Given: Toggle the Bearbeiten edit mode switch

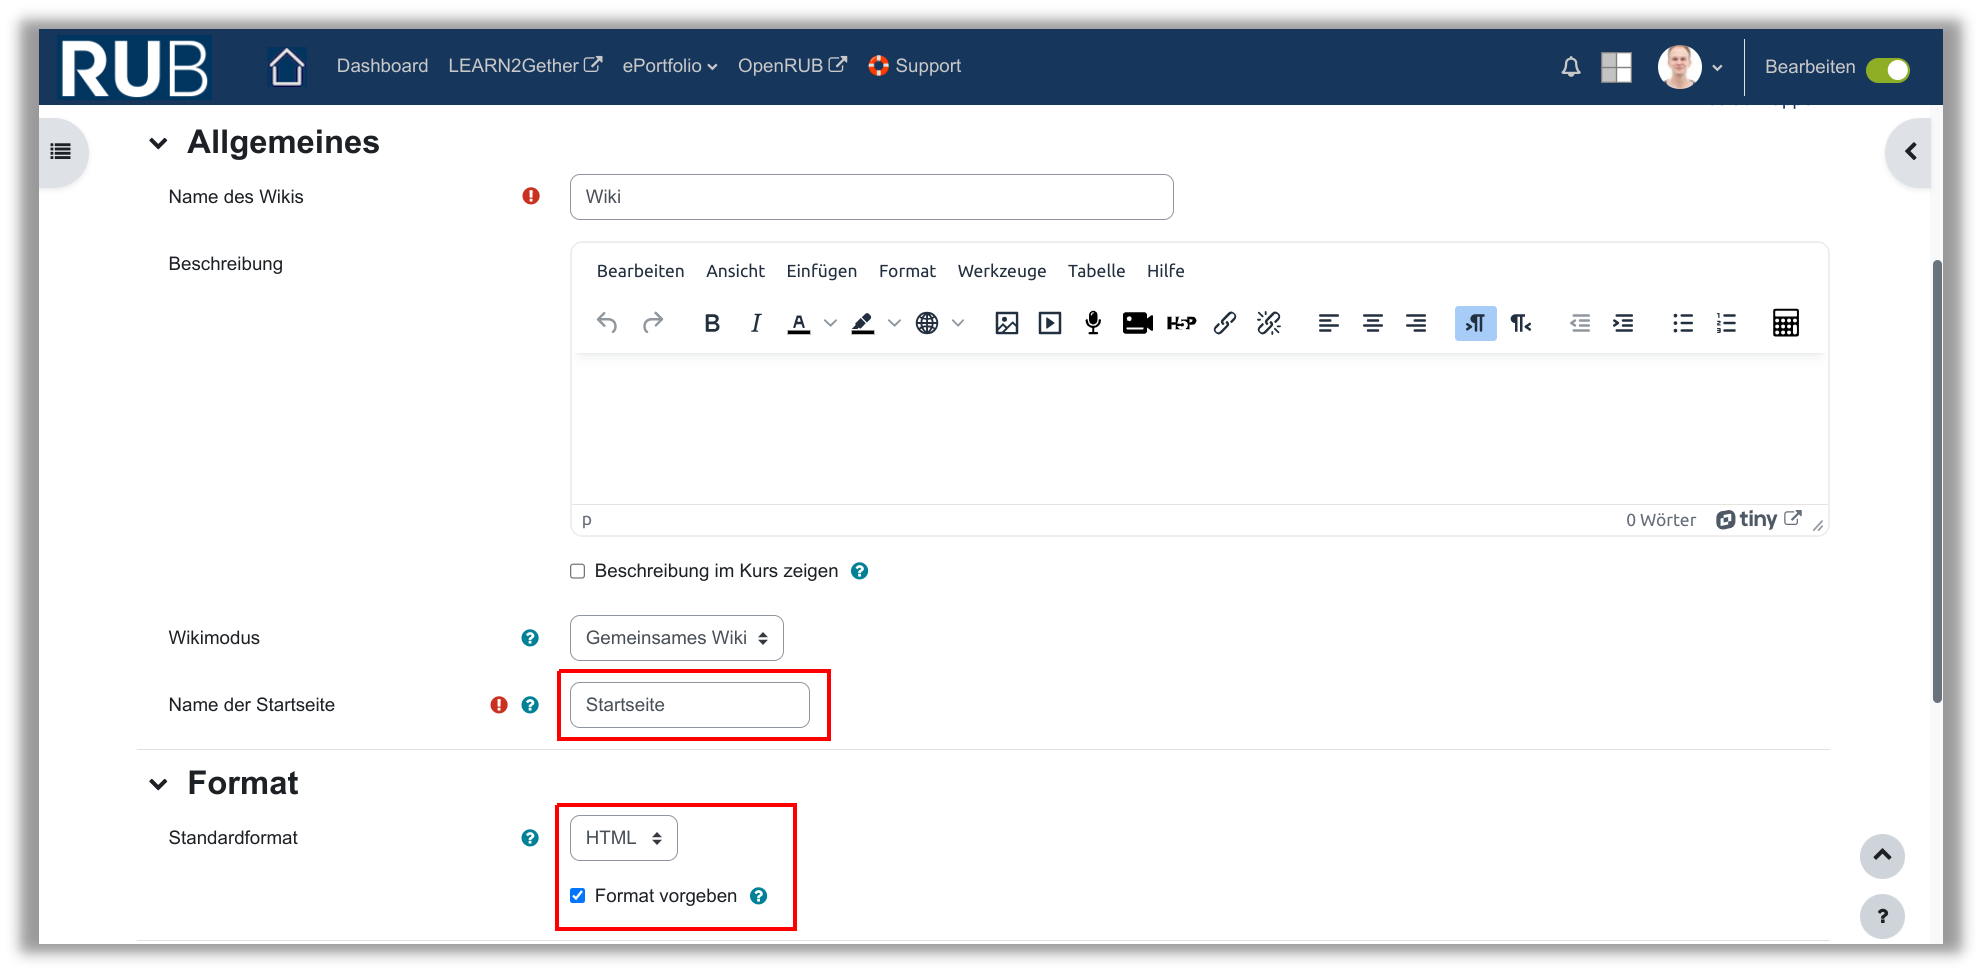Looking at the screenshot, I should (x=1887, y=70).
